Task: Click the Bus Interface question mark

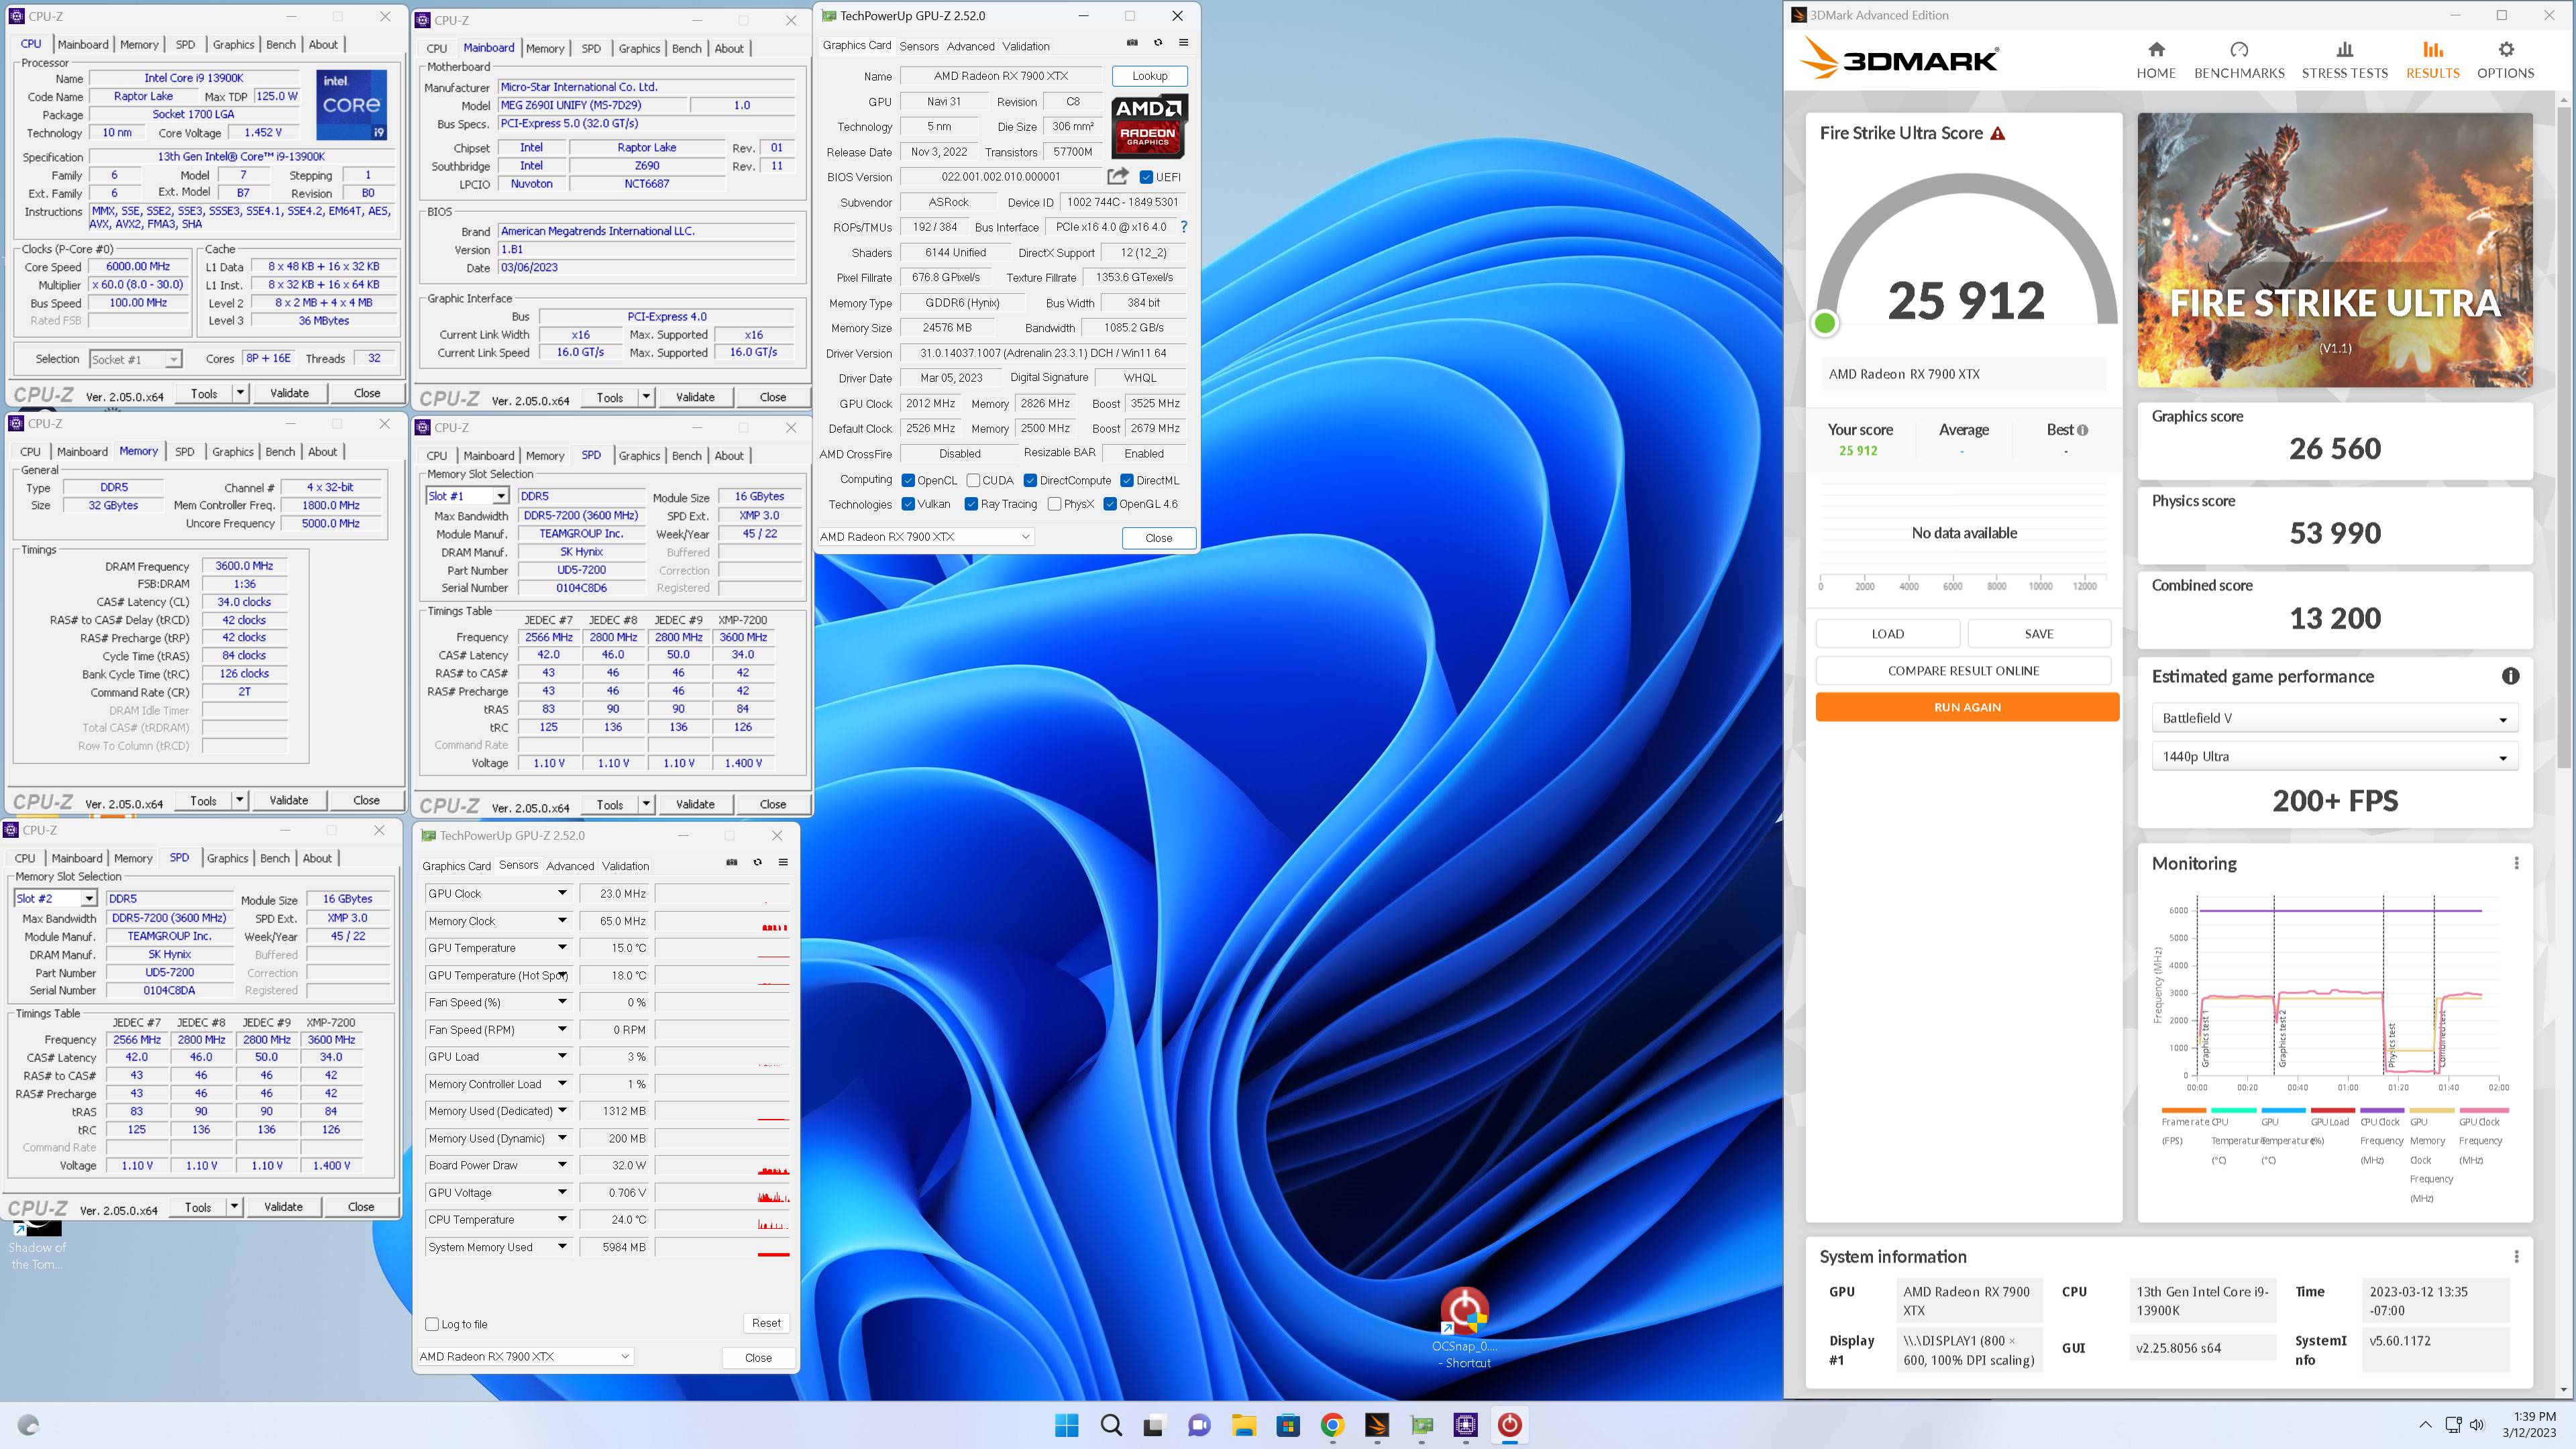Action: 1184,227
